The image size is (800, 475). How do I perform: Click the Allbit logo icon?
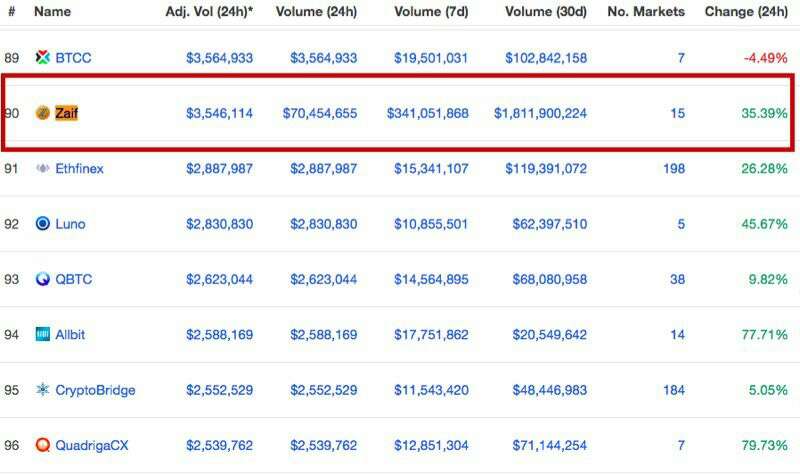tap(42, 334)
